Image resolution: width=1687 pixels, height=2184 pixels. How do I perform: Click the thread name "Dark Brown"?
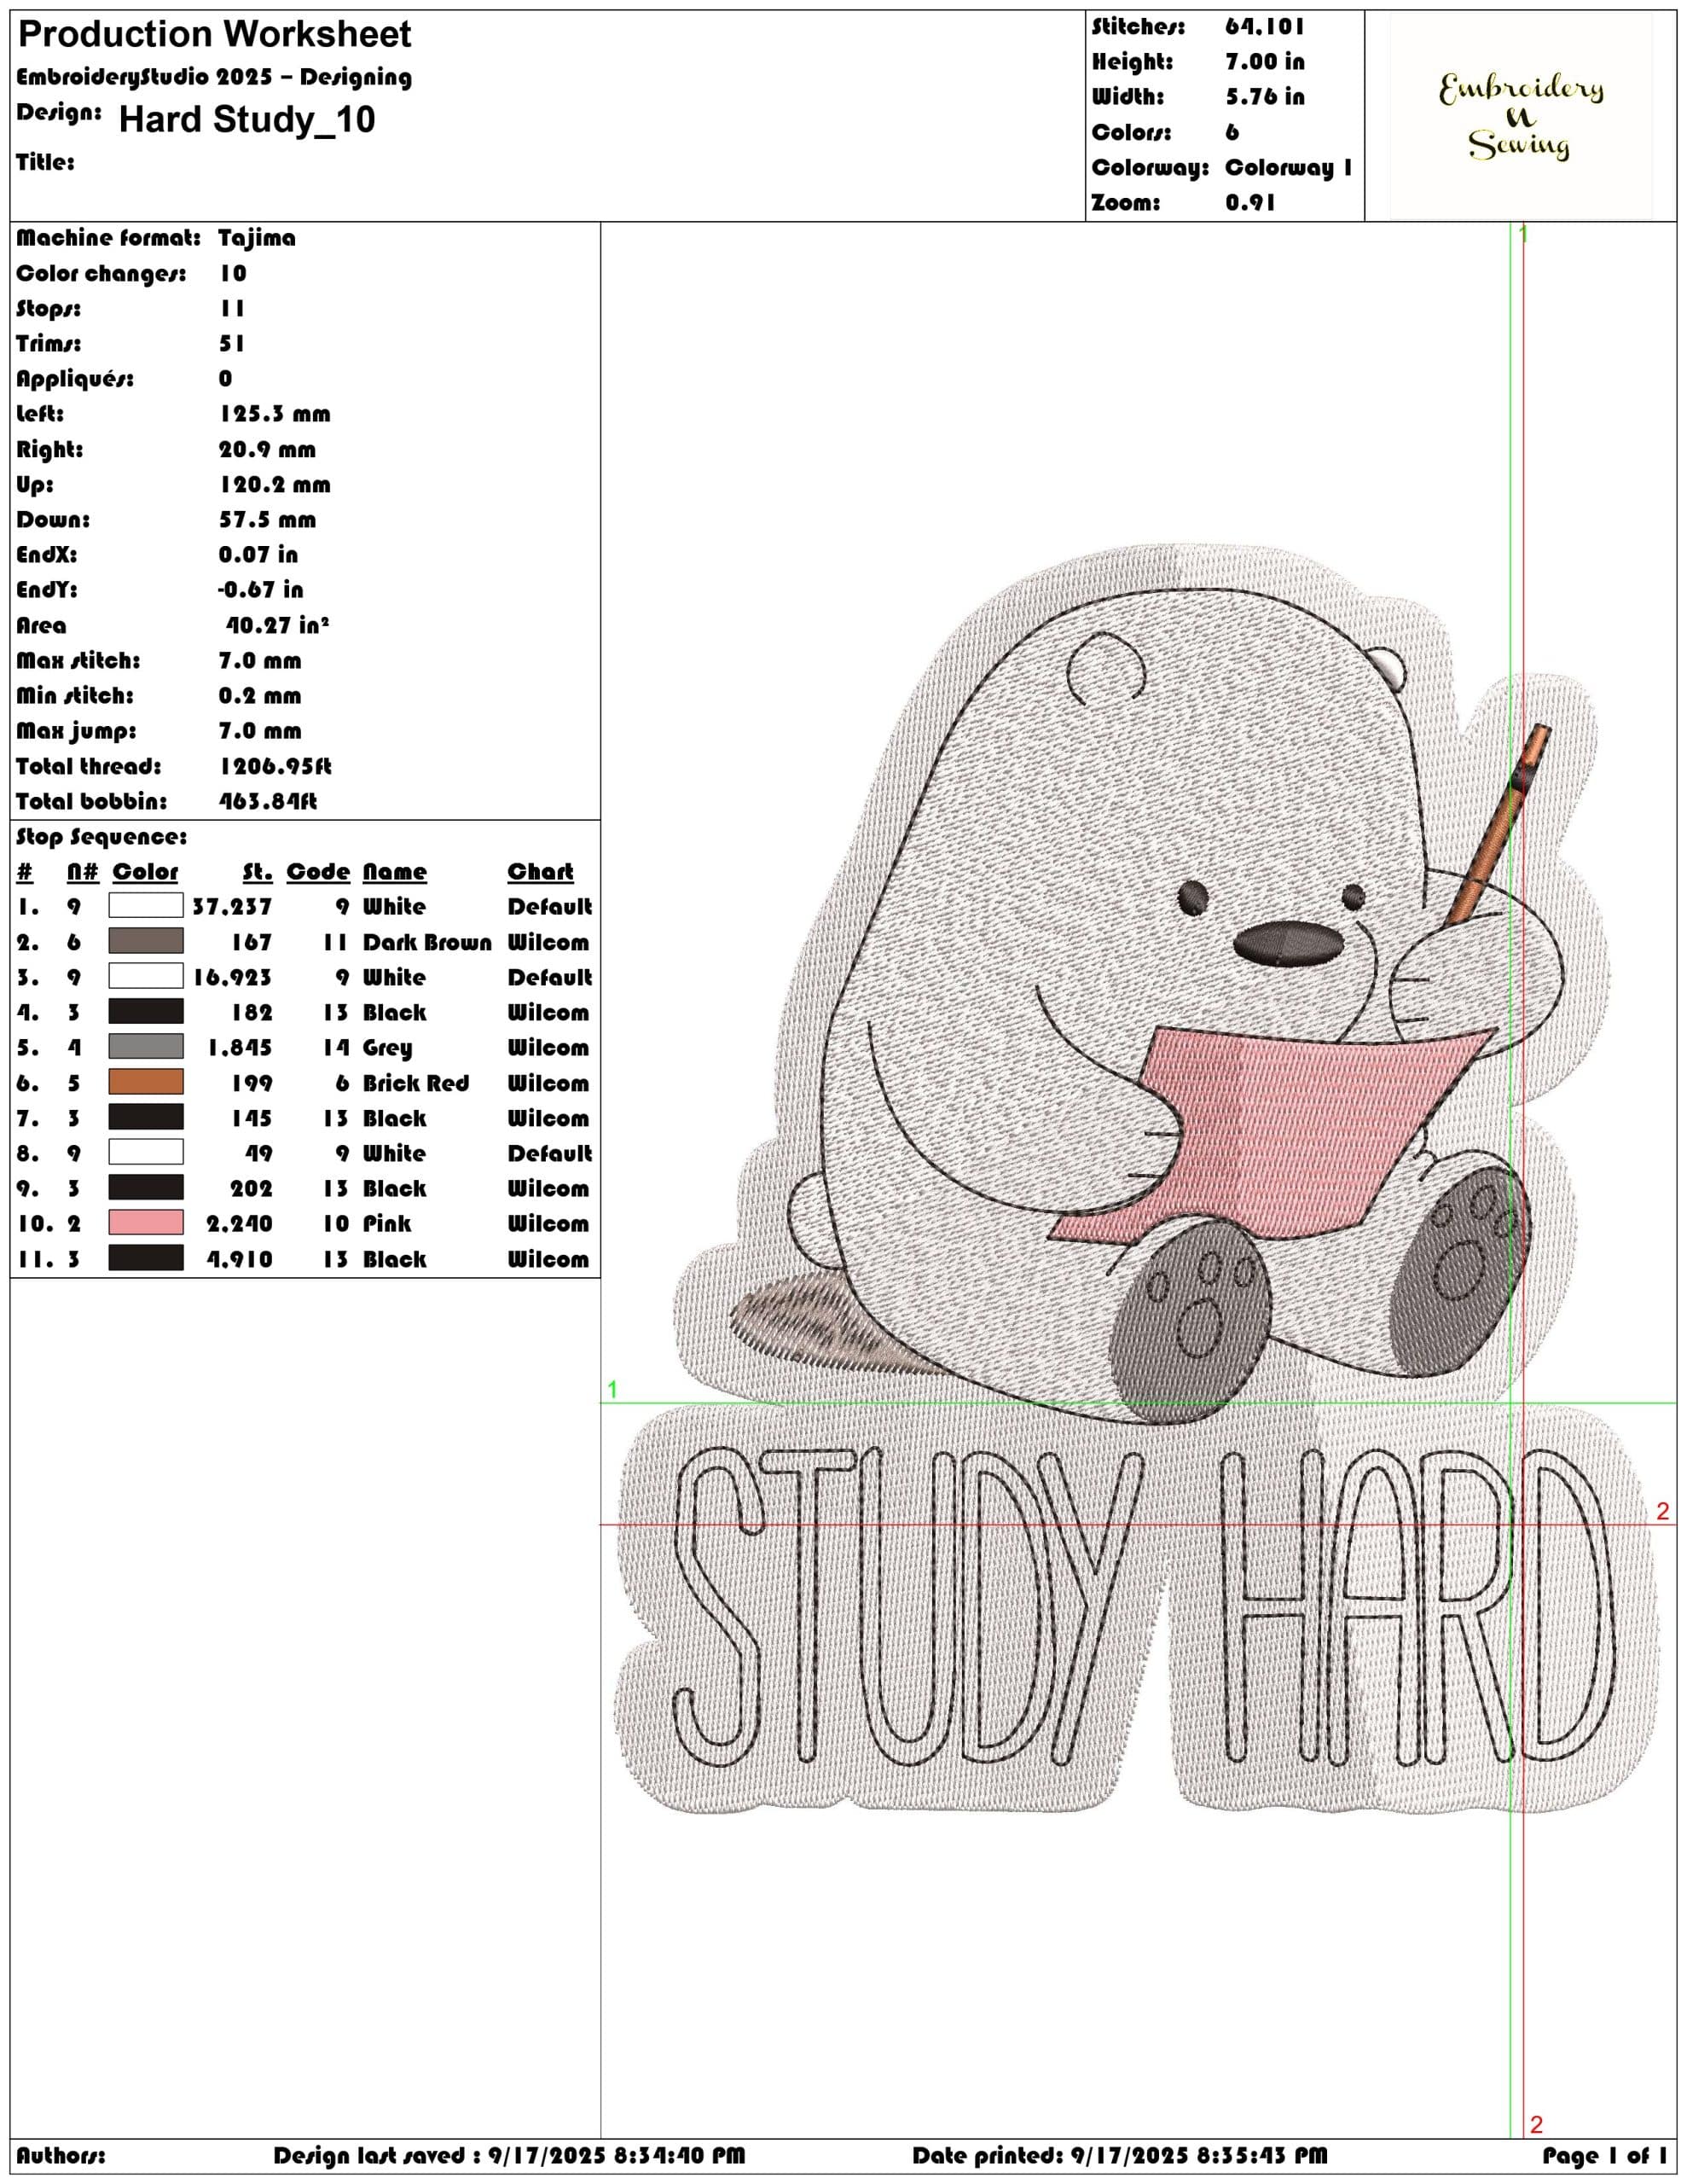tap(427, 942)
